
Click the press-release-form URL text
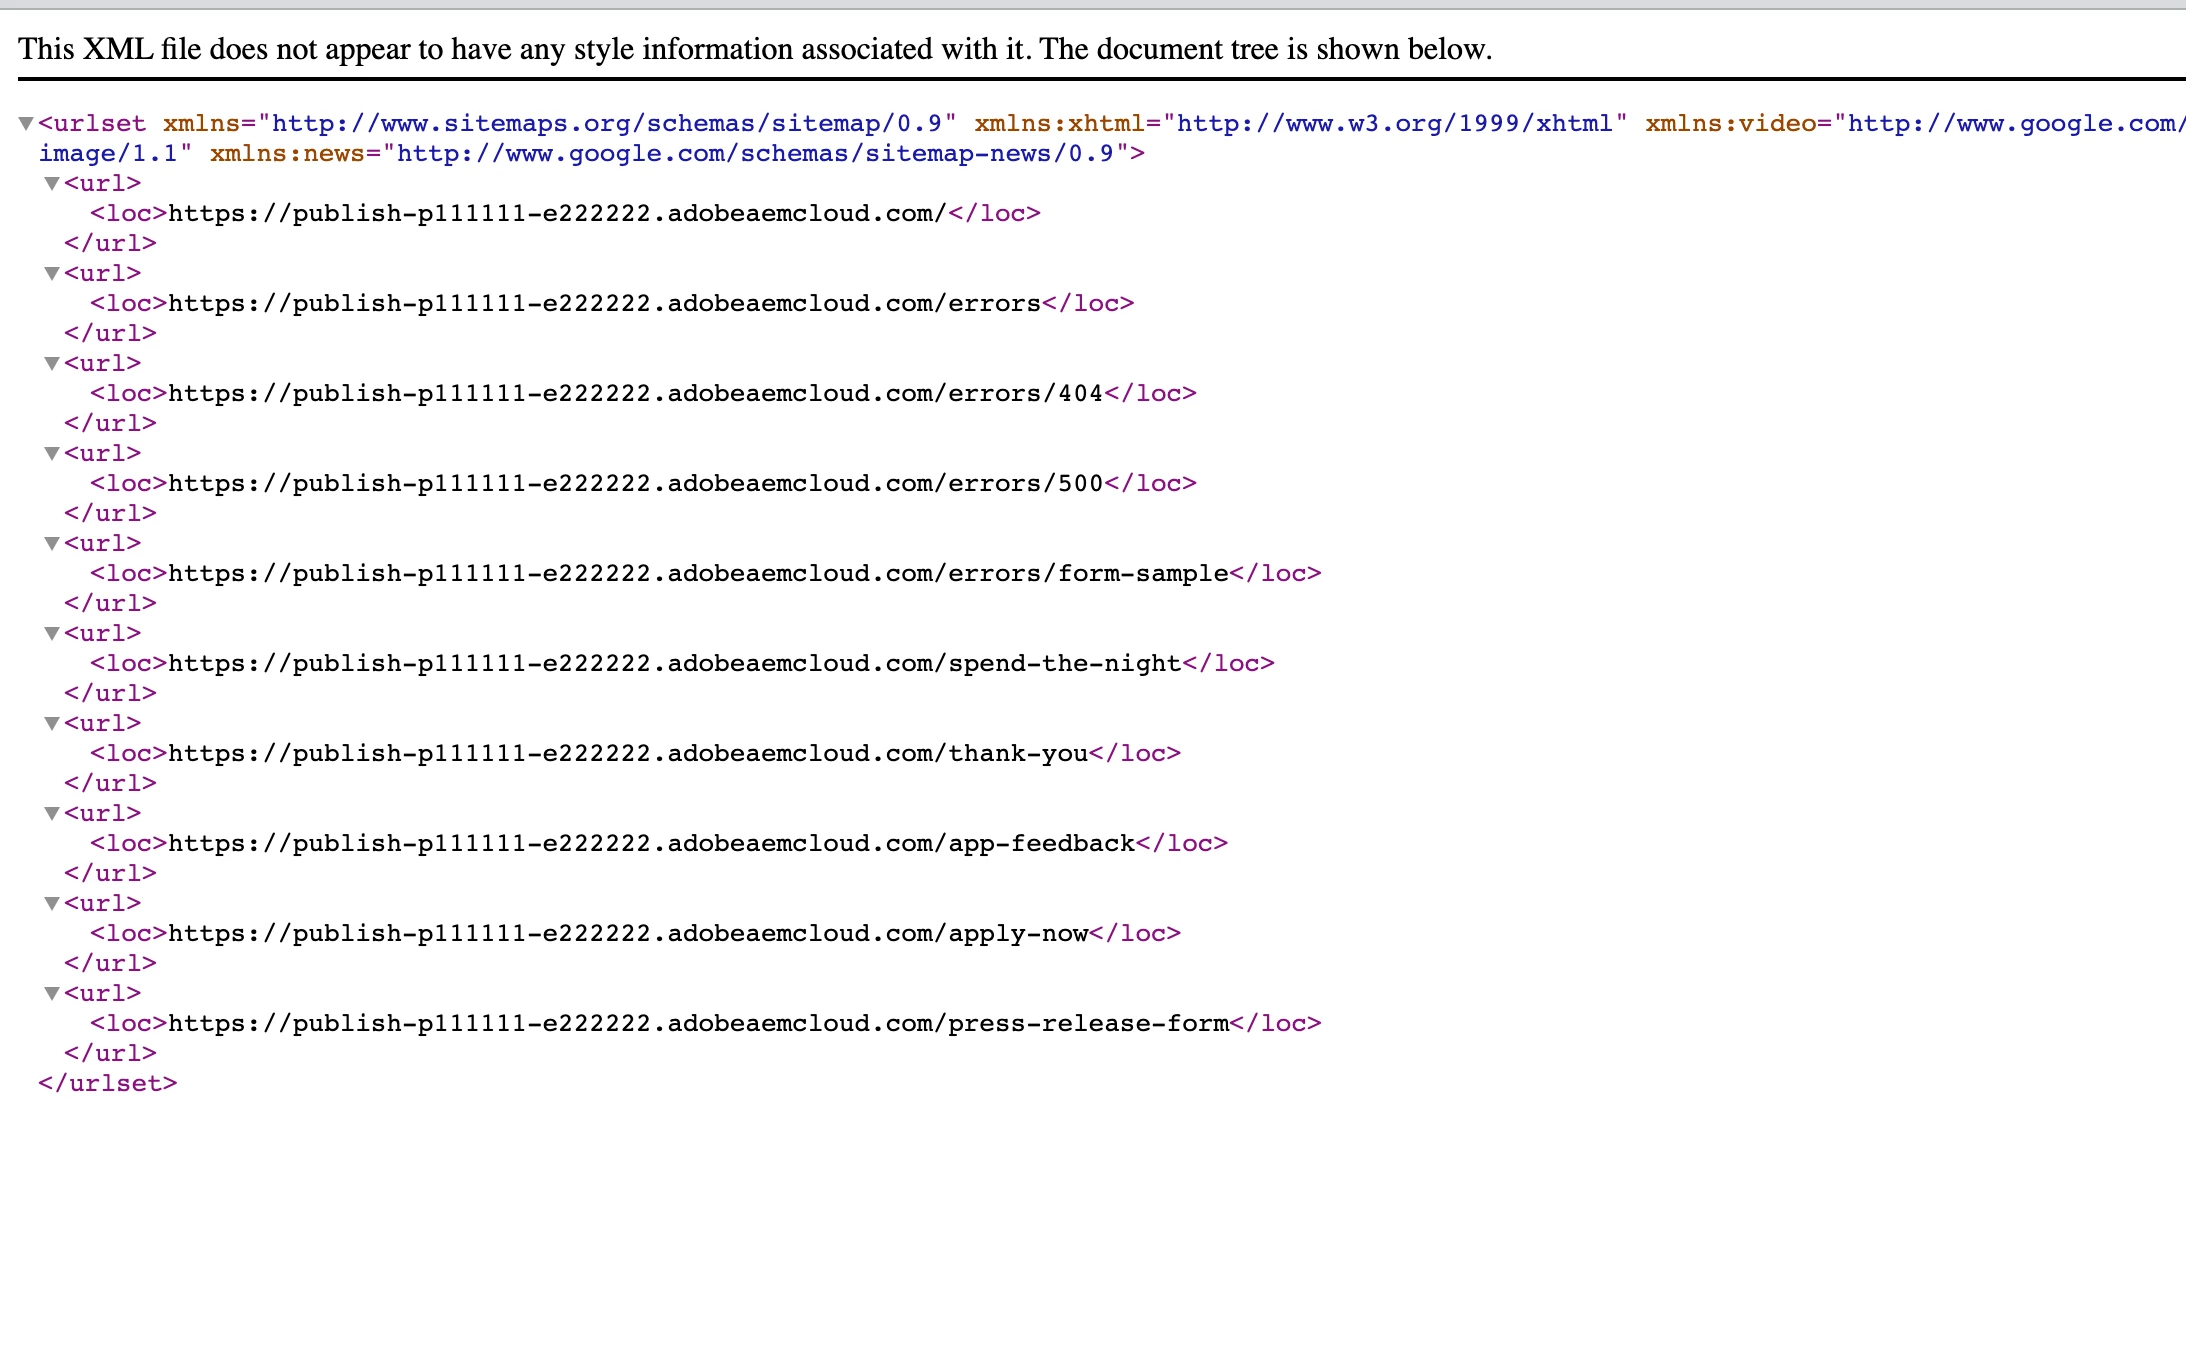coord(698,1024)
